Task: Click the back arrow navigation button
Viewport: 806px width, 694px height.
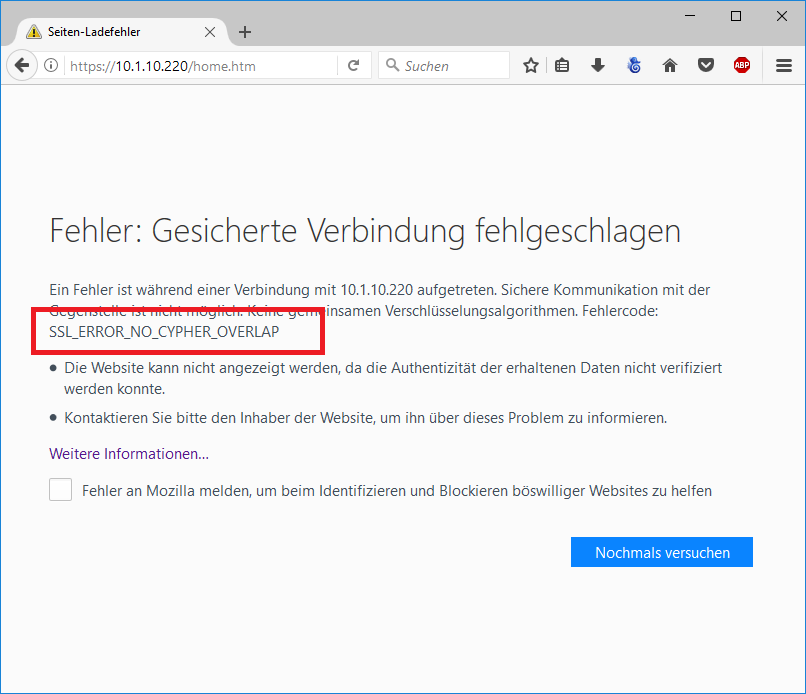Action: [x=21, y=66]
